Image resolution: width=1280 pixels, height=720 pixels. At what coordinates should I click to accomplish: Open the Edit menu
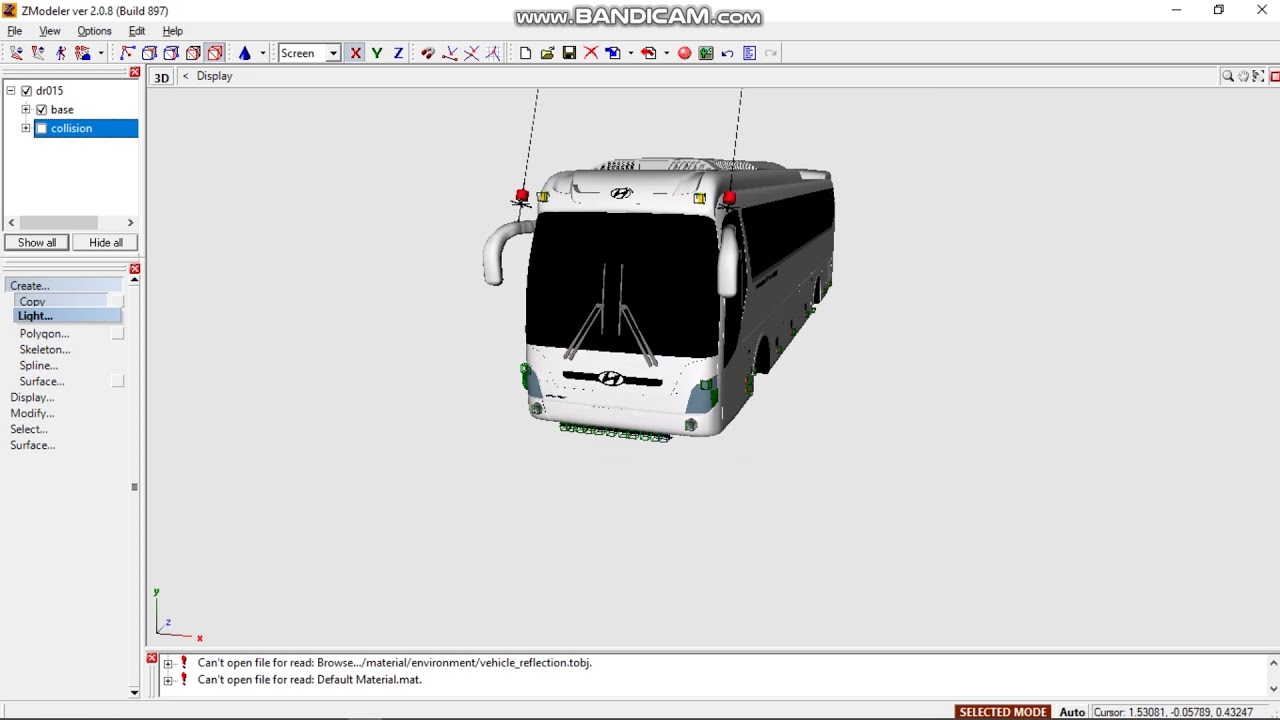tap(137, 31)
